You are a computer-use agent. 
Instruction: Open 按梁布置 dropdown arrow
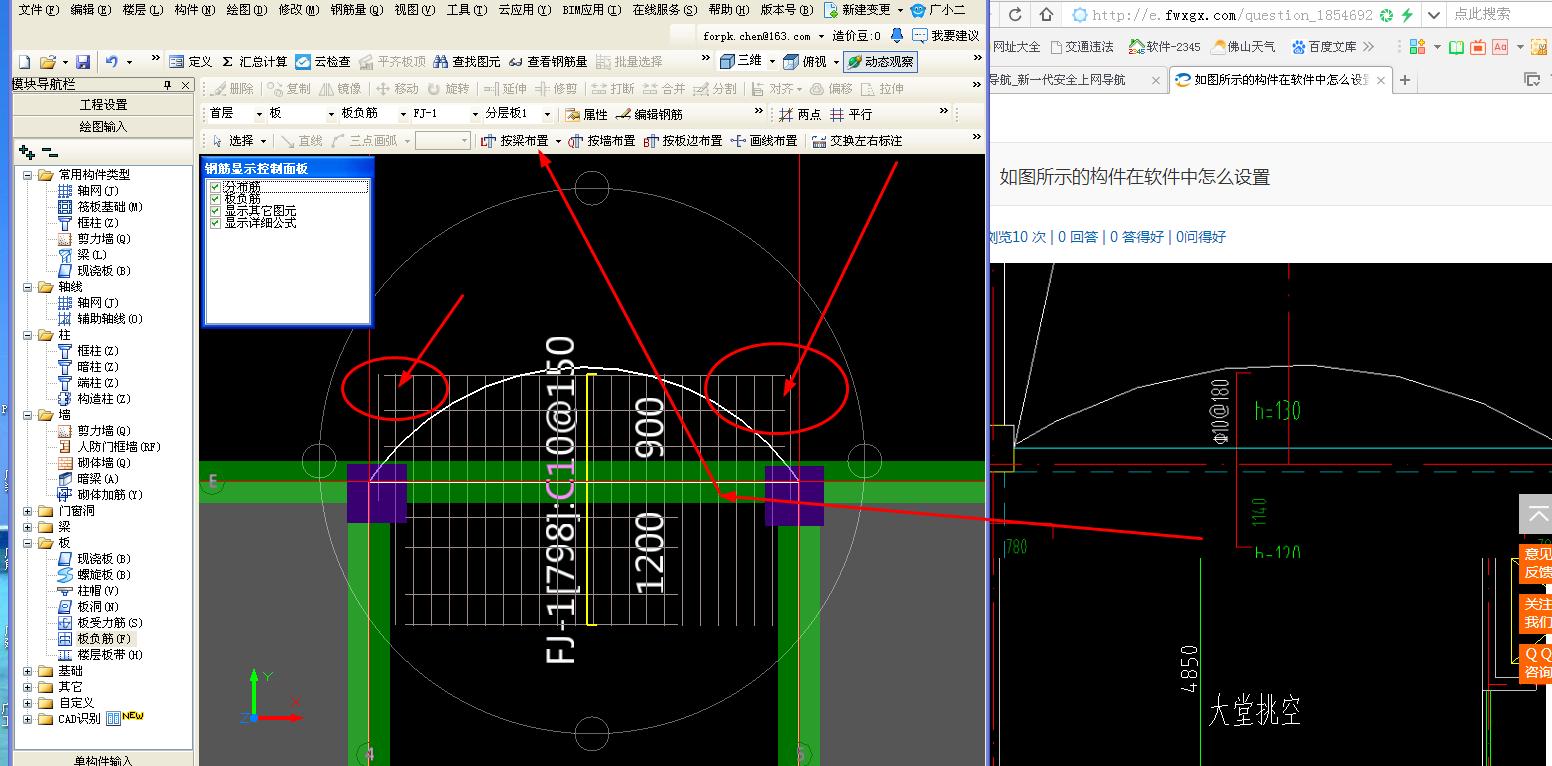click(558, 141)
